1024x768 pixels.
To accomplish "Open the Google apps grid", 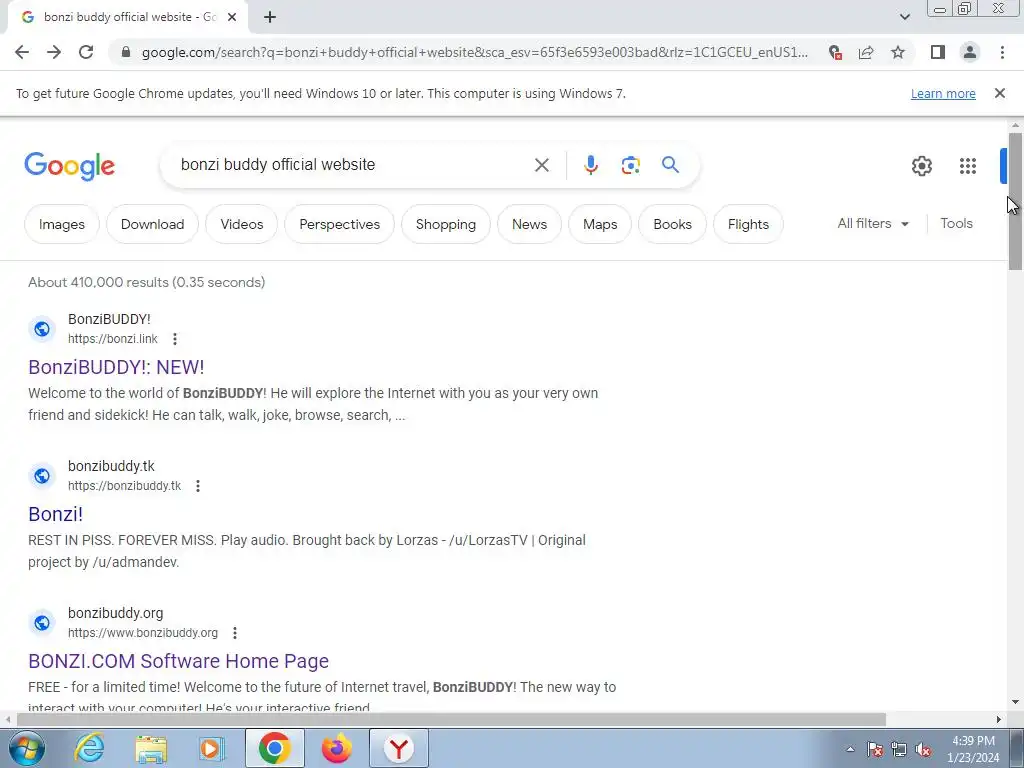I will click(968, 166).
